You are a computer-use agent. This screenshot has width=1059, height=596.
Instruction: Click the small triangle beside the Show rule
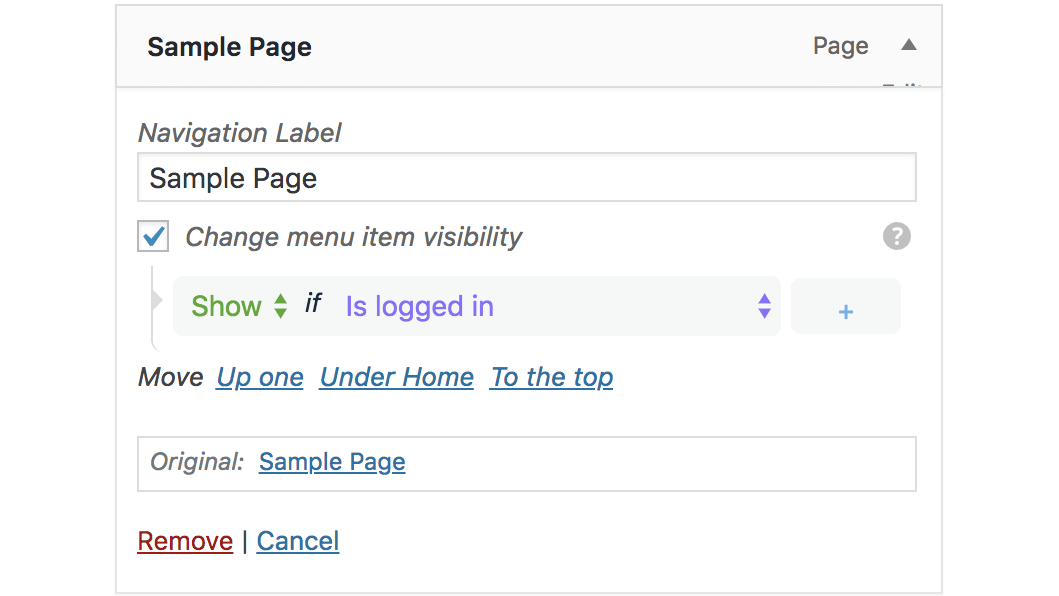click(x=156, y=300)
